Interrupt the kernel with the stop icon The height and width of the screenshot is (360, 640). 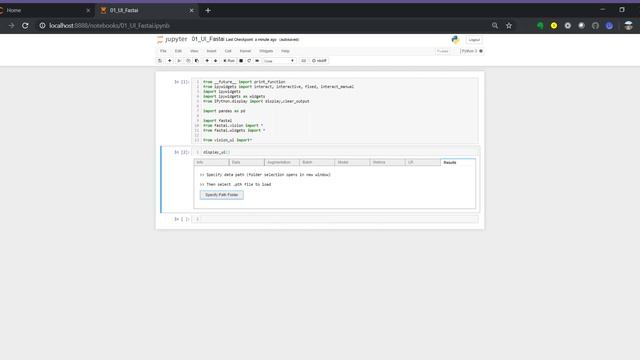pyautogui.click(x=241, y=60)
